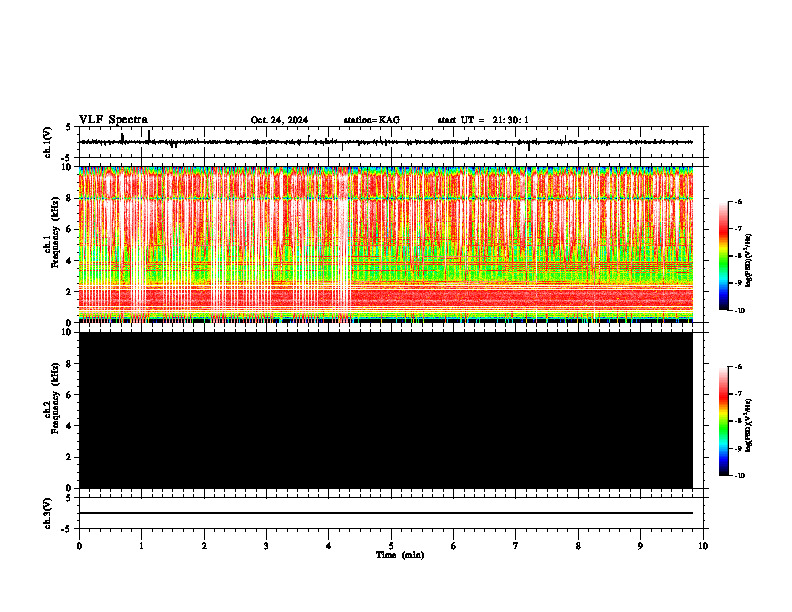This screenshot has width=792, height=612.
Task: Click the 2 kHz tick label on ch.1 axis
Action: (x=70, y=292)
